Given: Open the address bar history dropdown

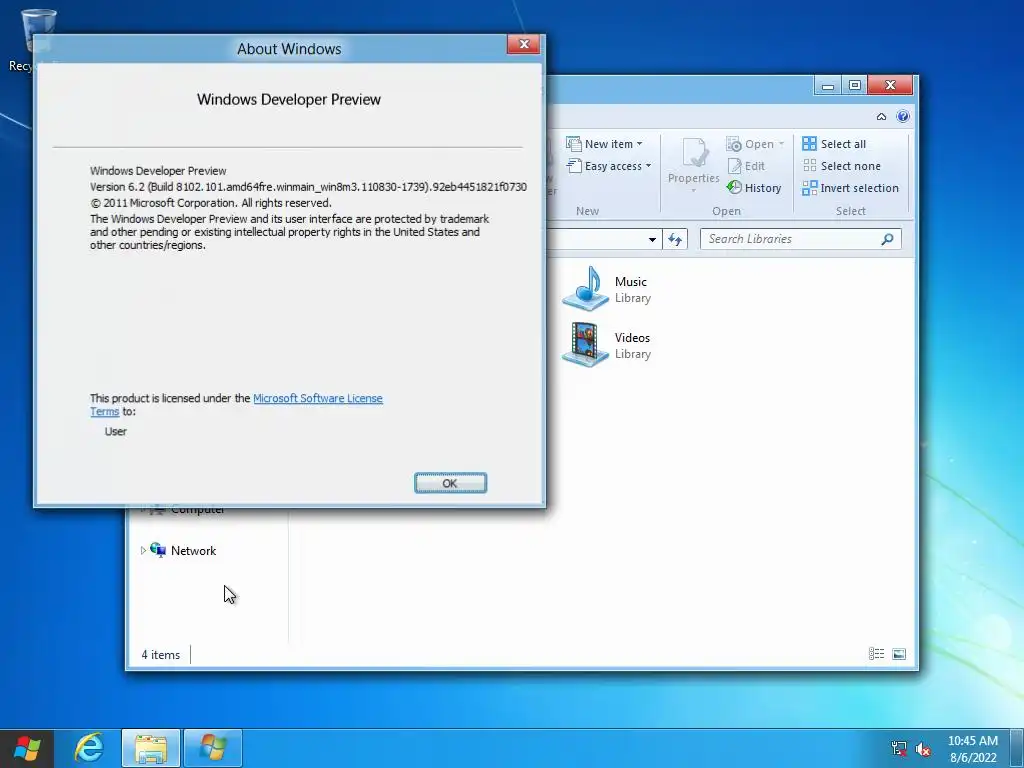Looking at the screenshot, I should [x=652, y=240].
